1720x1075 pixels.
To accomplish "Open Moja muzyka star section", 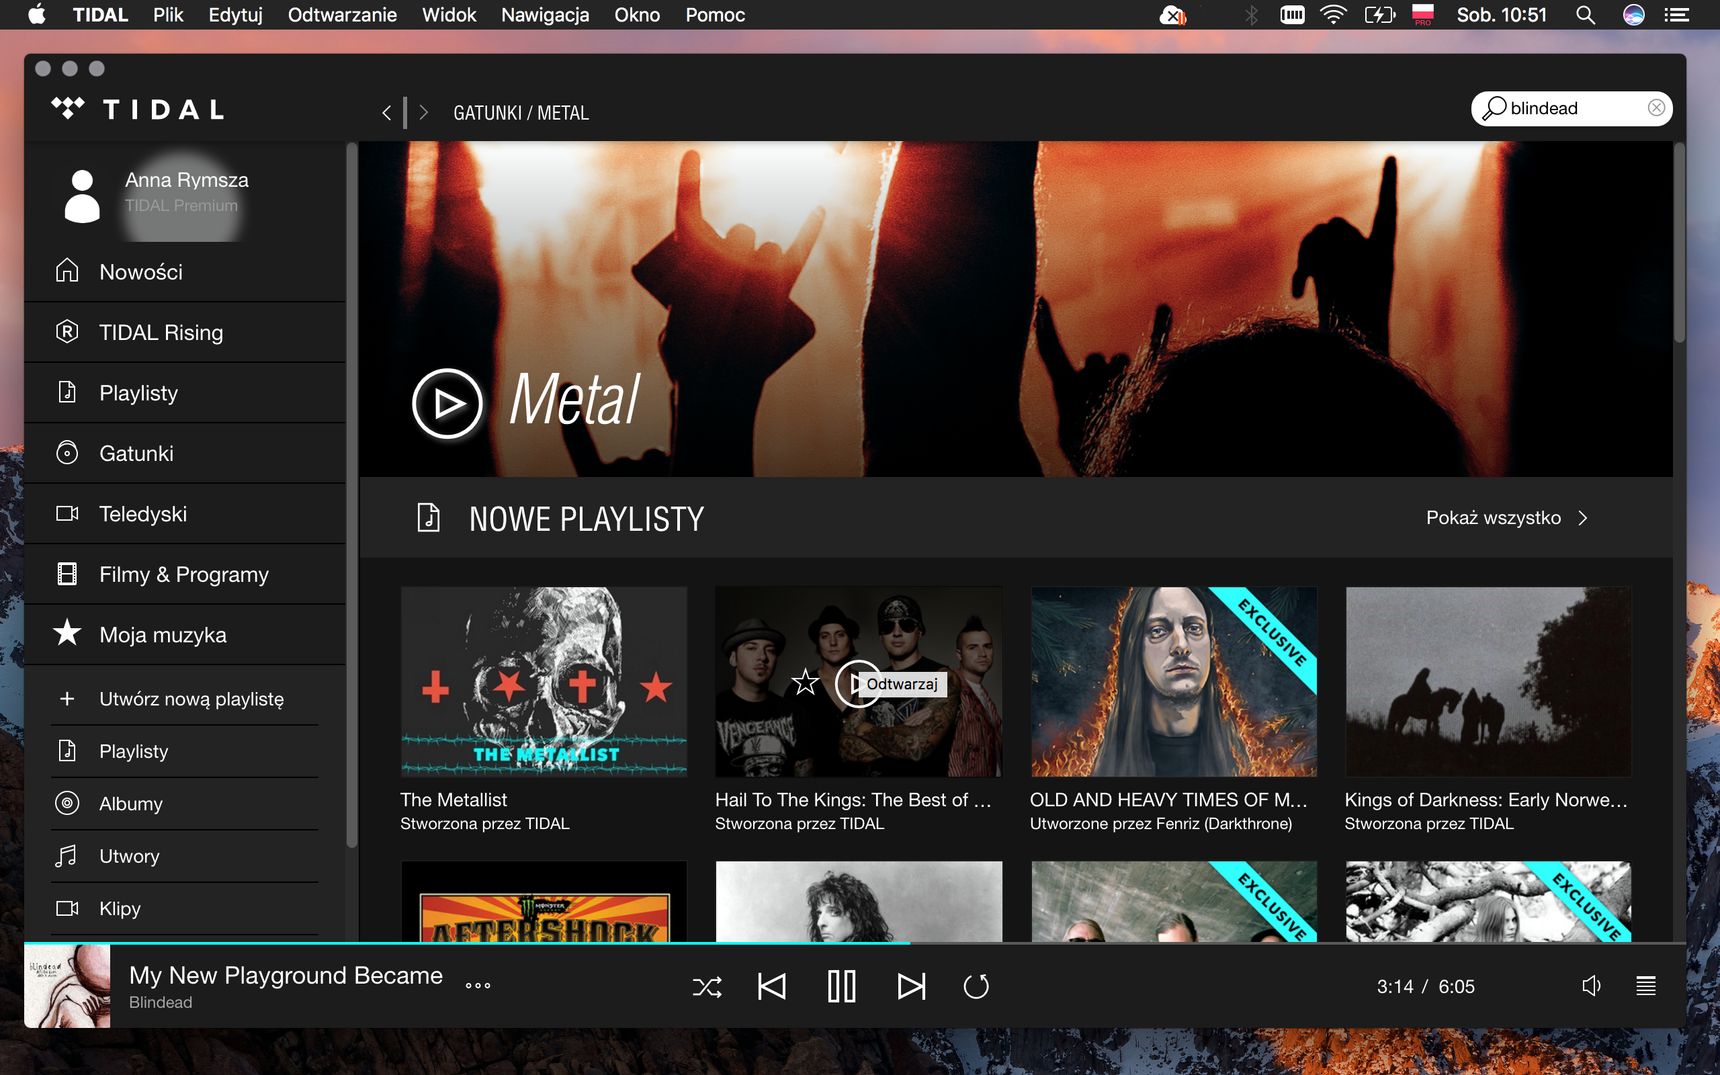I will (185, 634).
